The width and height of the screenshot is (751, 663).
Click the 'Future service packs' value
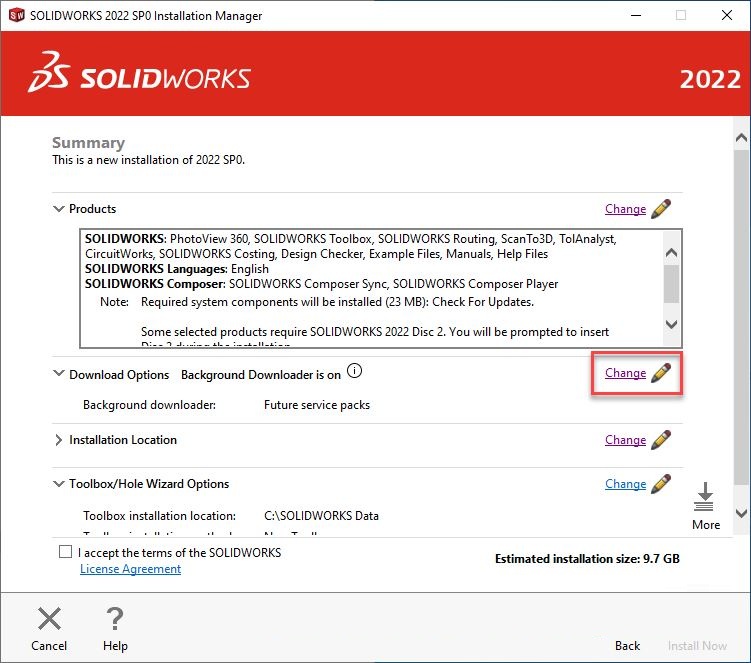317,405
